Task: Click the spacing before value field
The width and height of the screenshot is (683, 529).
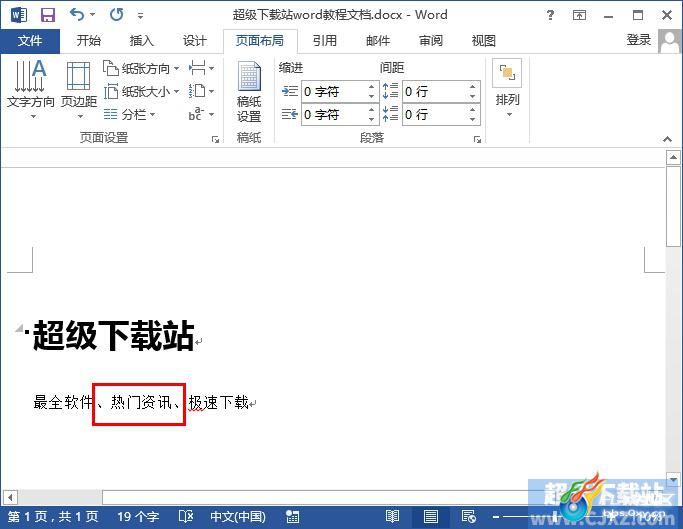Action: [x=434, y=92]
